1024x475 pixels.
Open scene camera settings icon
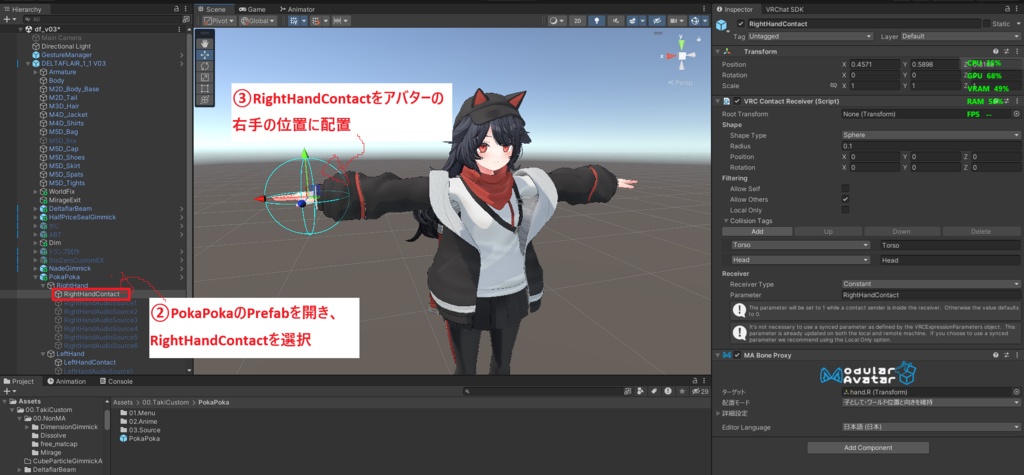[675, 21]
